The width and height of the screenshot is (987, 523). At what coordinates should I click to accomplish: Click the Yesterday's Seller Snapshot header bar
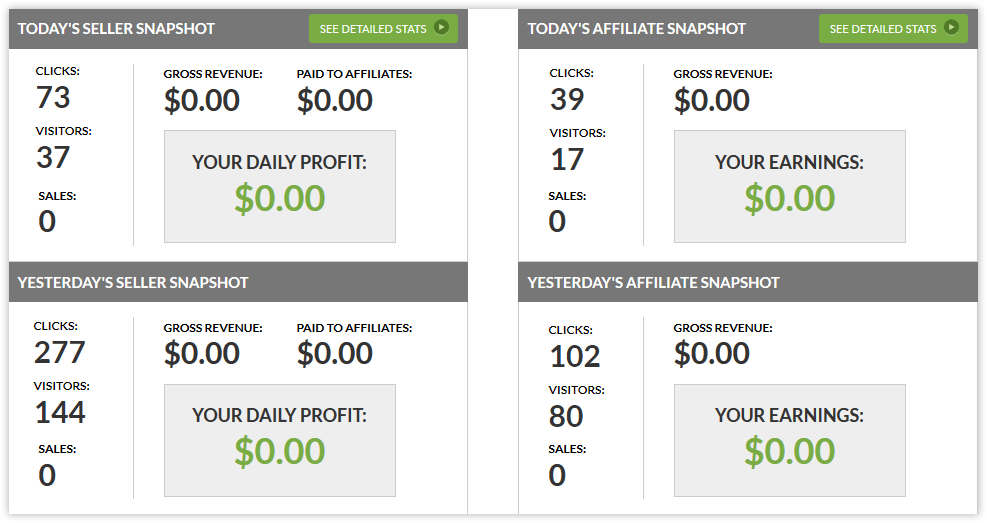click(133, 283)
